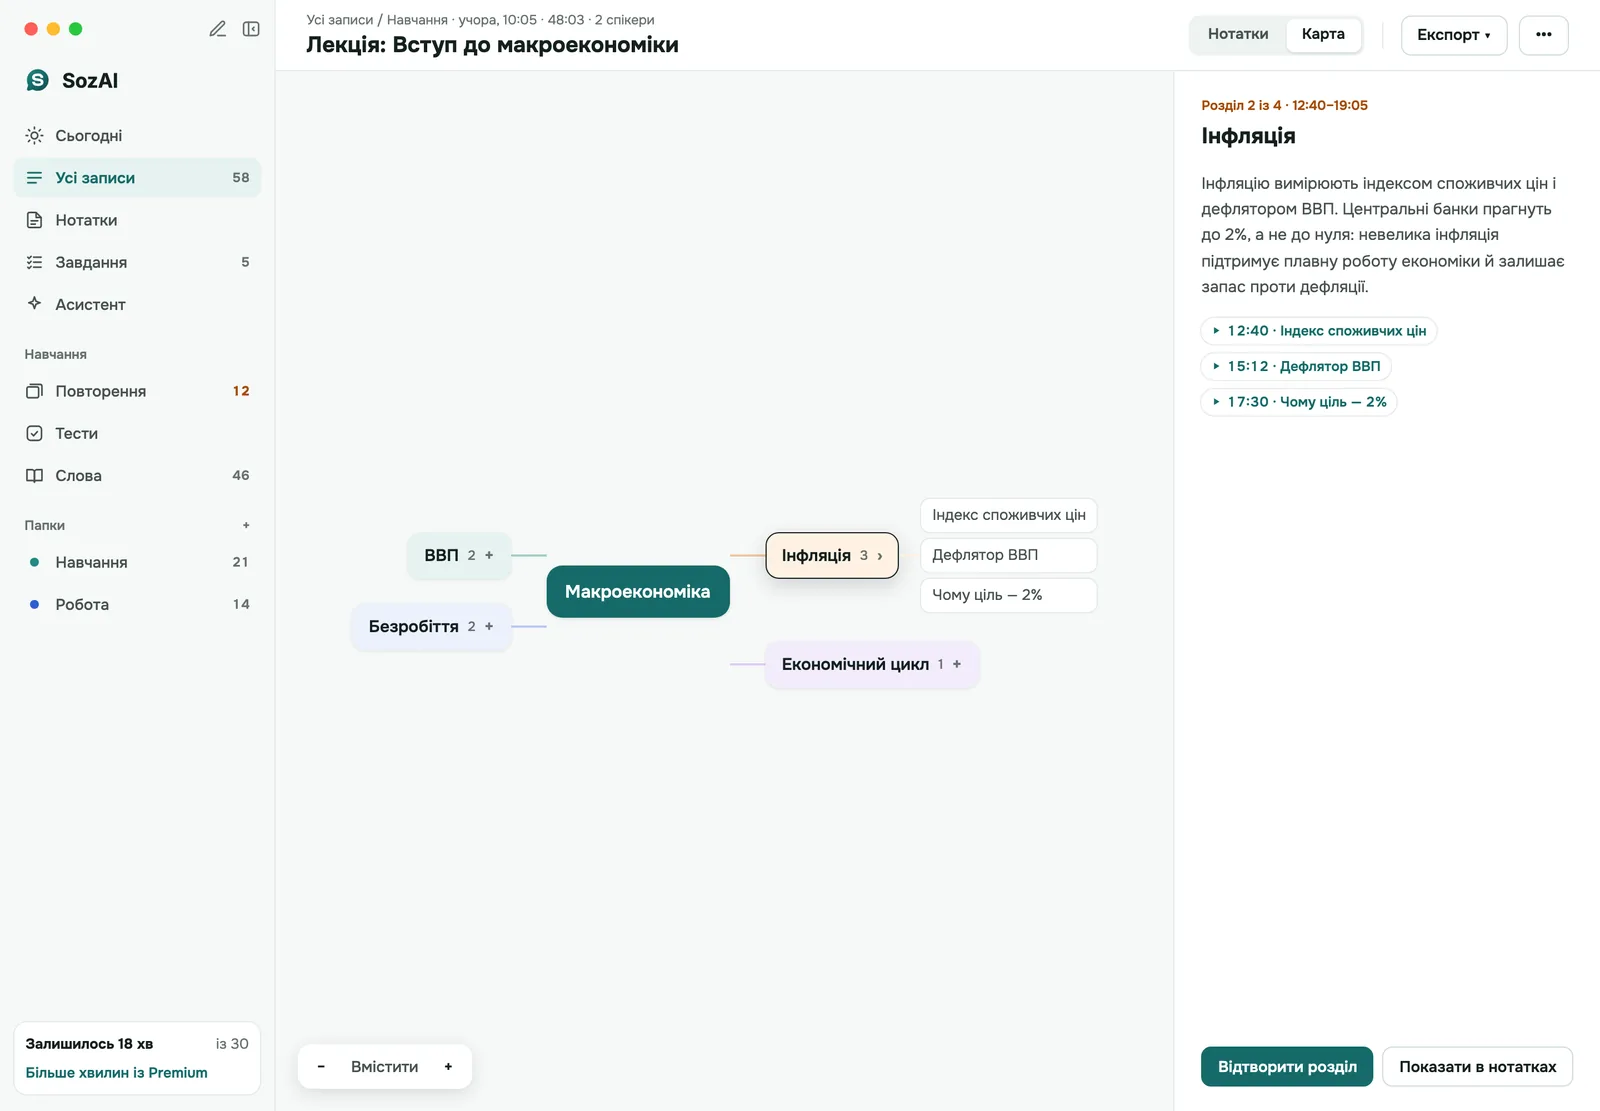The height and width of the screenshot is (1111, 1600).
Task: Play timestamp 15:12 Дефлятор ВВП
Action: (1296, 366)
